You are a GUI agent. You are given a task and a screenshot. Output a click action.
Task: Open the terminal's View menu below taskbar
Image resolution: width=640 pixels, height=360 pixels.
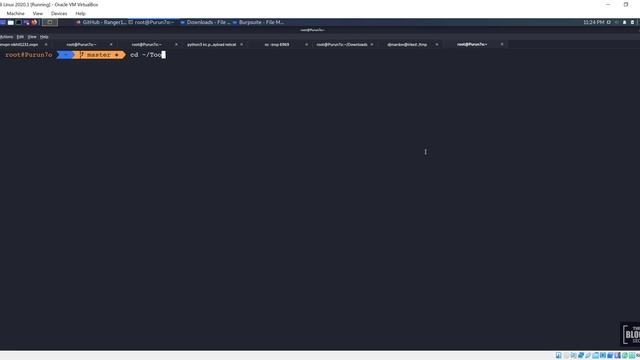[32, 37]
